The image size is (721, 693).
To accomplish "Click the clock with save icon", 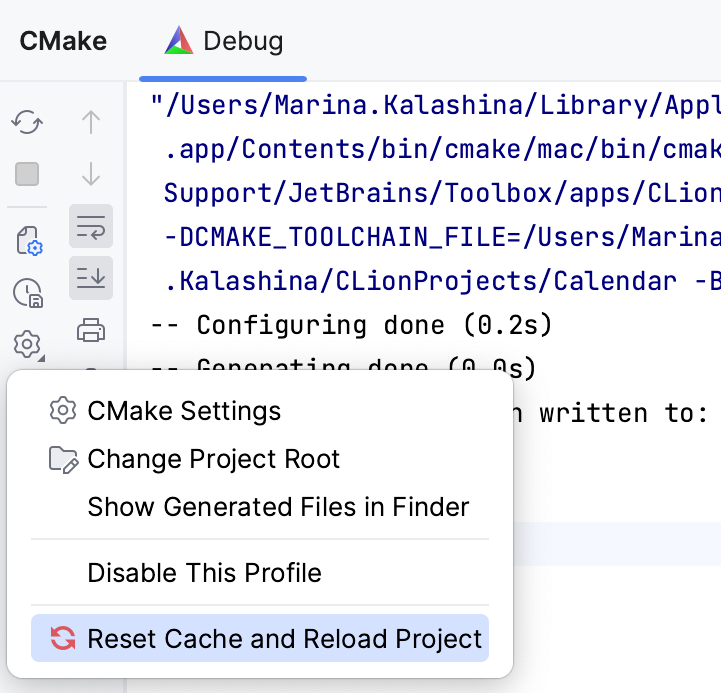I will 28,292.
